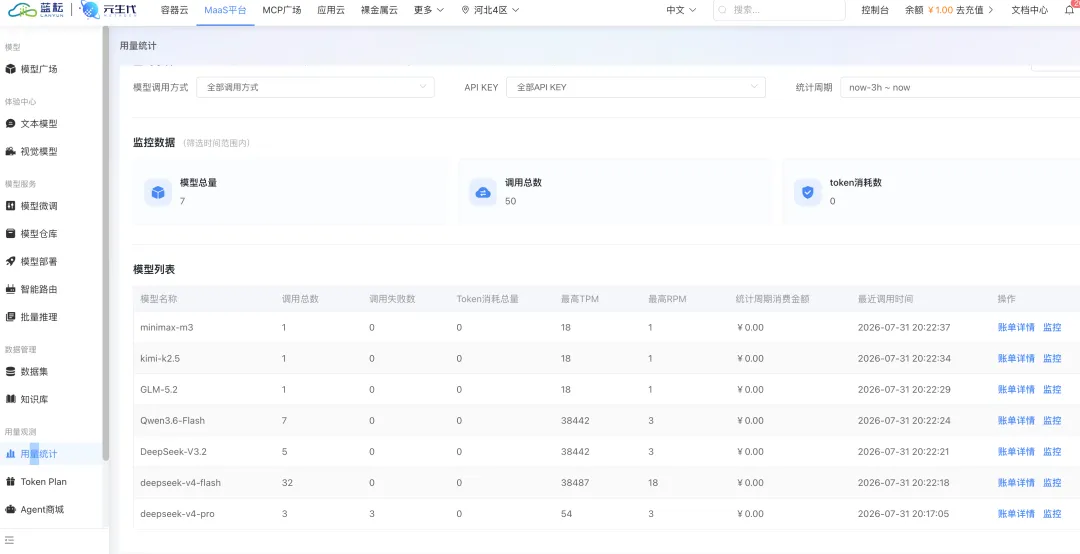Click the 2026-07-31 20:17:05 timestamp
Viewport: 1080px width, 554px height.
tap(904, 513)
